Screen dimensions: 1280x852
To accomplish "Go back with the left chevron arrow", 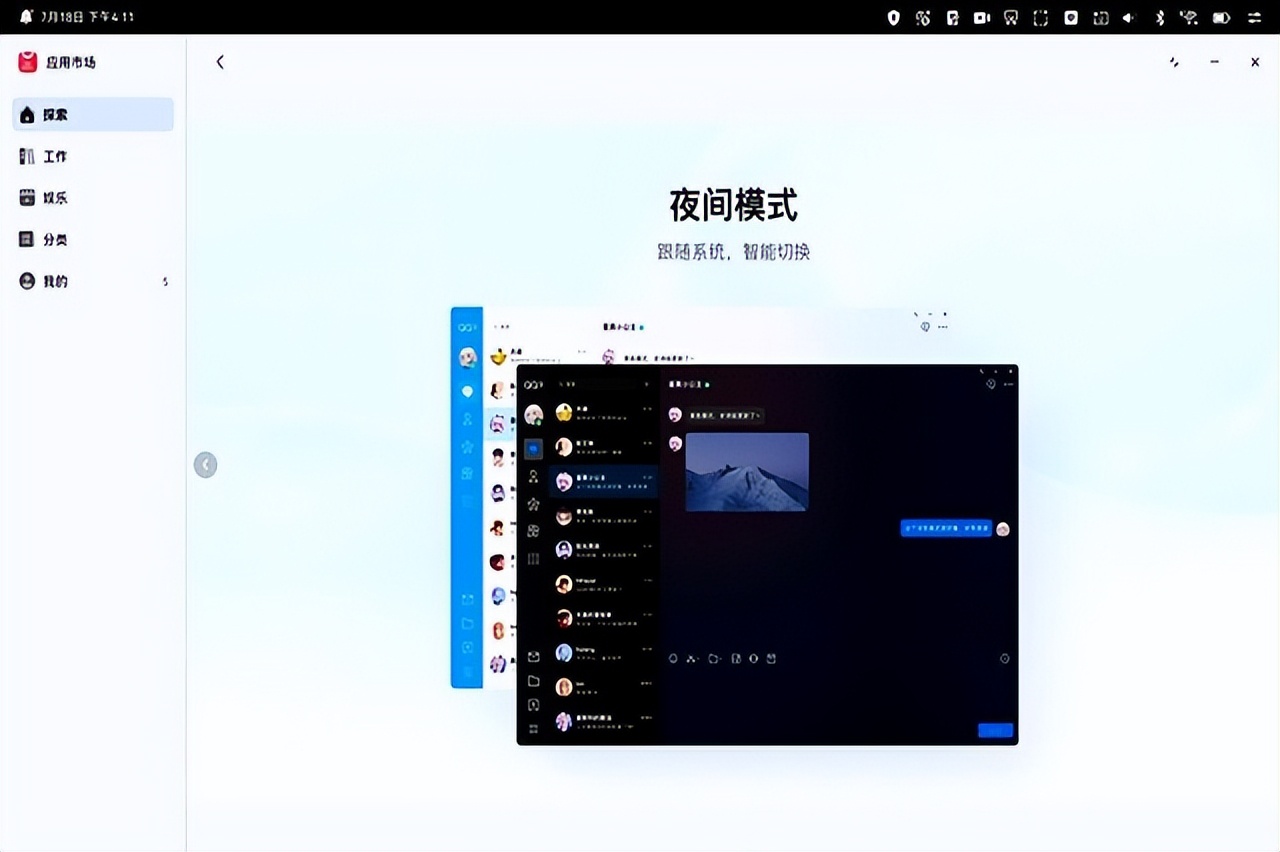I will click(x=220, y=62).
